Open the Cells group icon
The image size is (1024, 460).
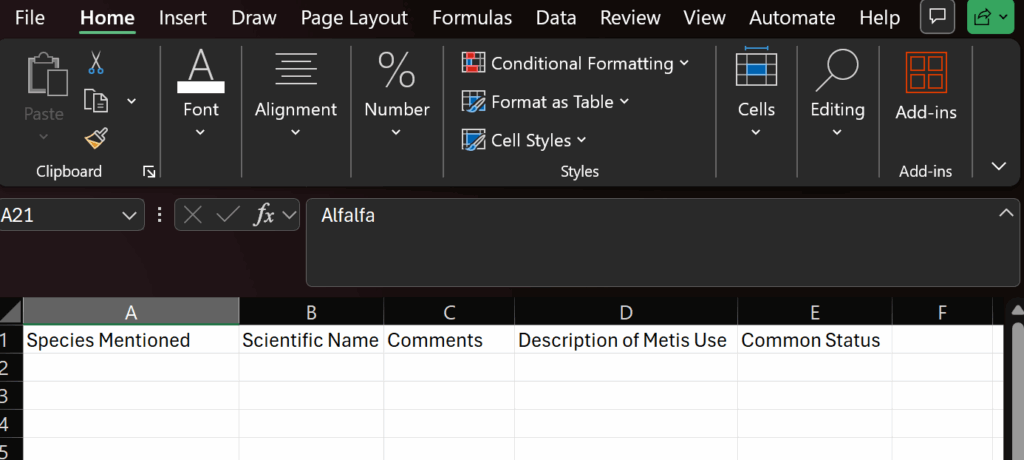pyautogui.click(x=756, y=70)
